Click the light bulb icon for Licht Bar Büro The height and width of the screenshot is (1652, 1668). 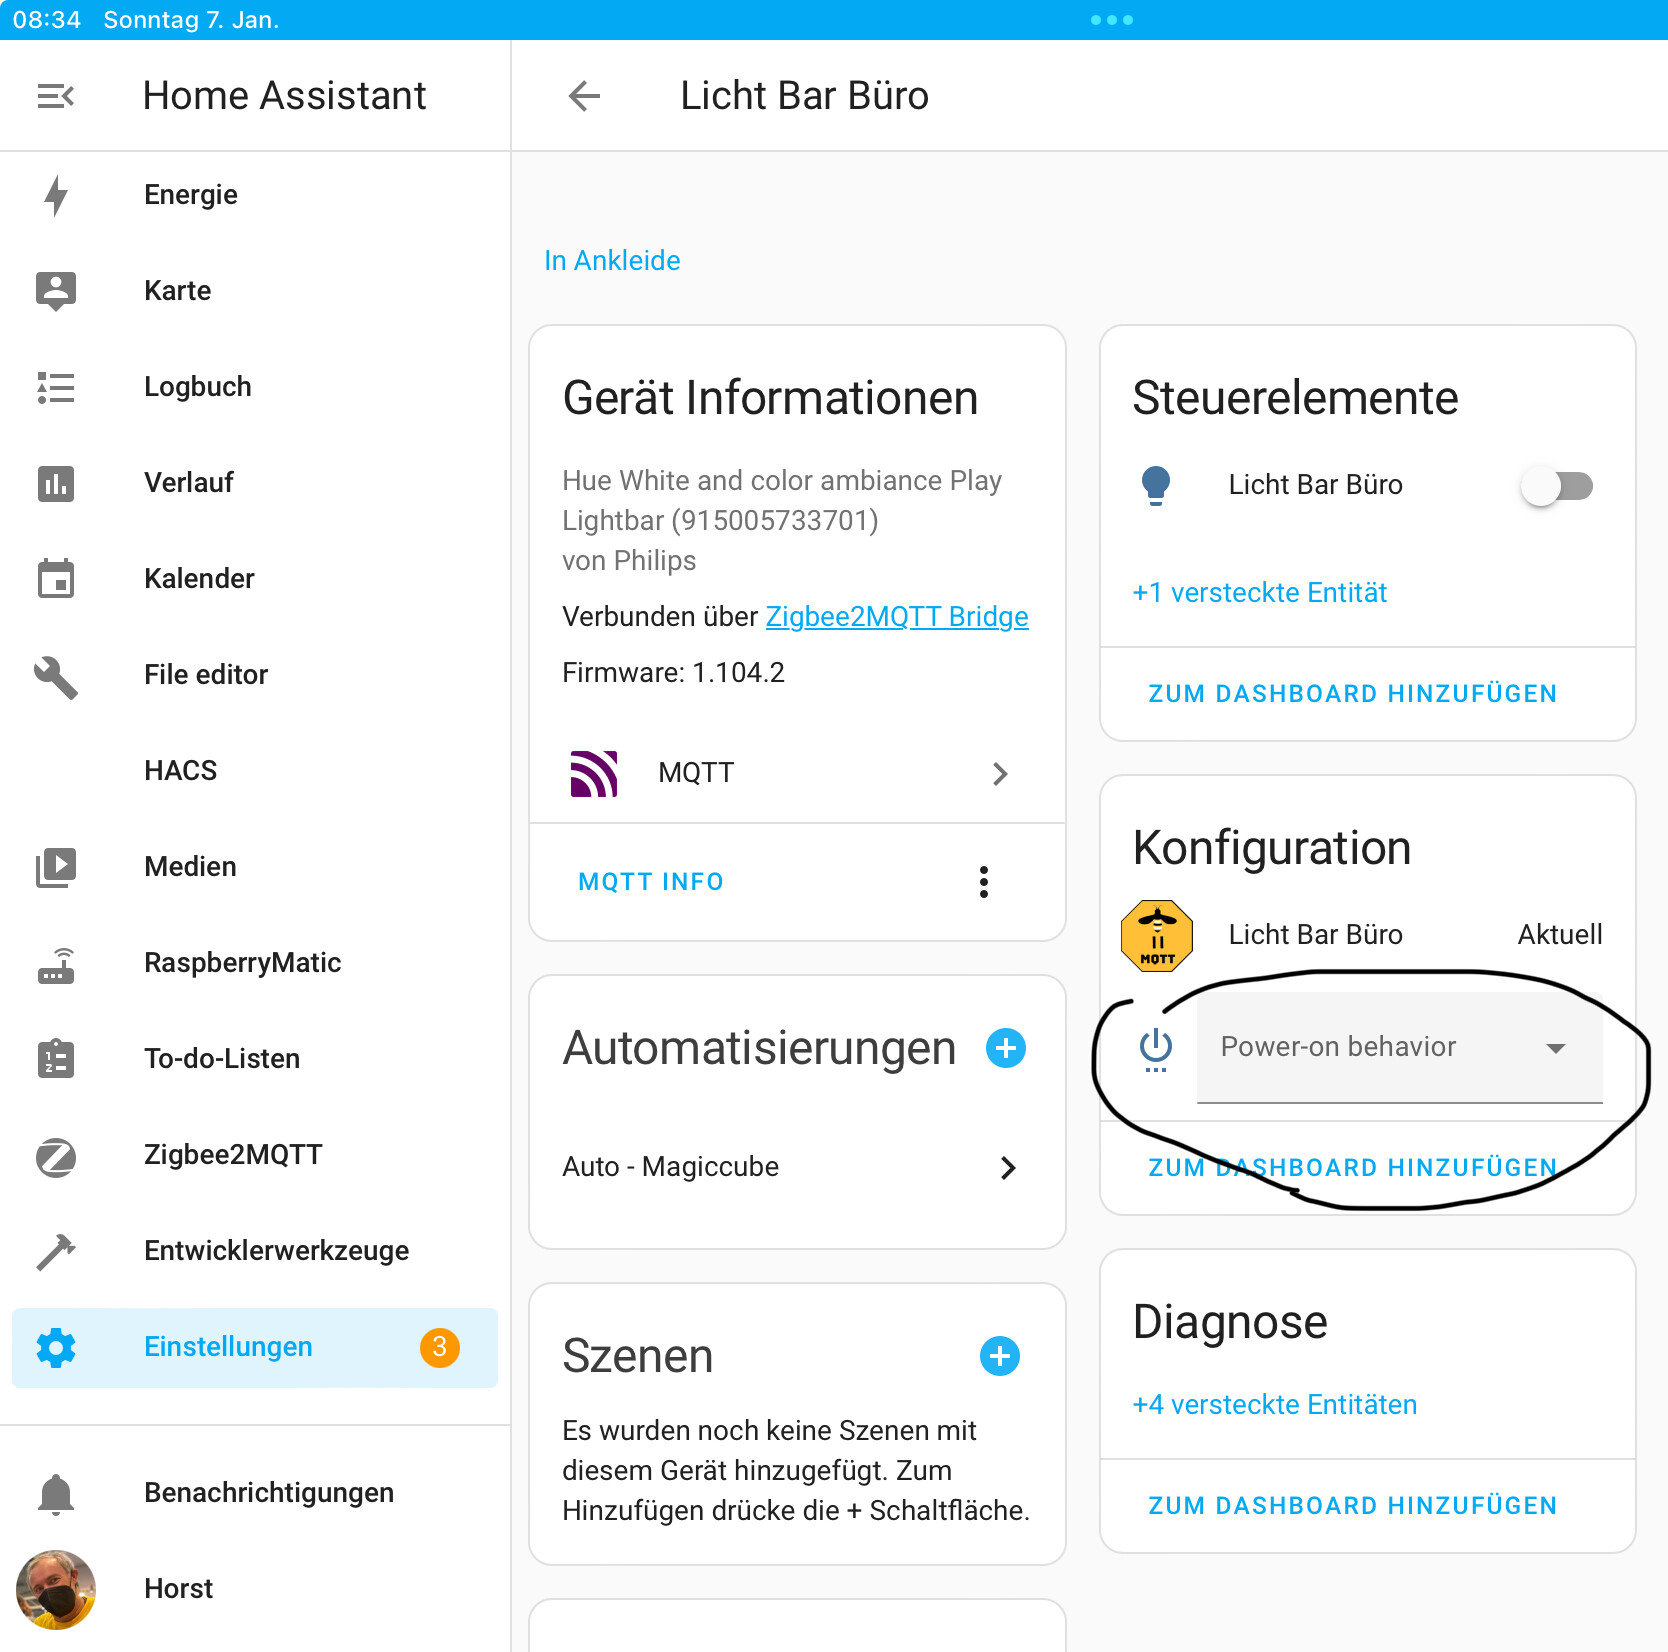pos(1155,485)
